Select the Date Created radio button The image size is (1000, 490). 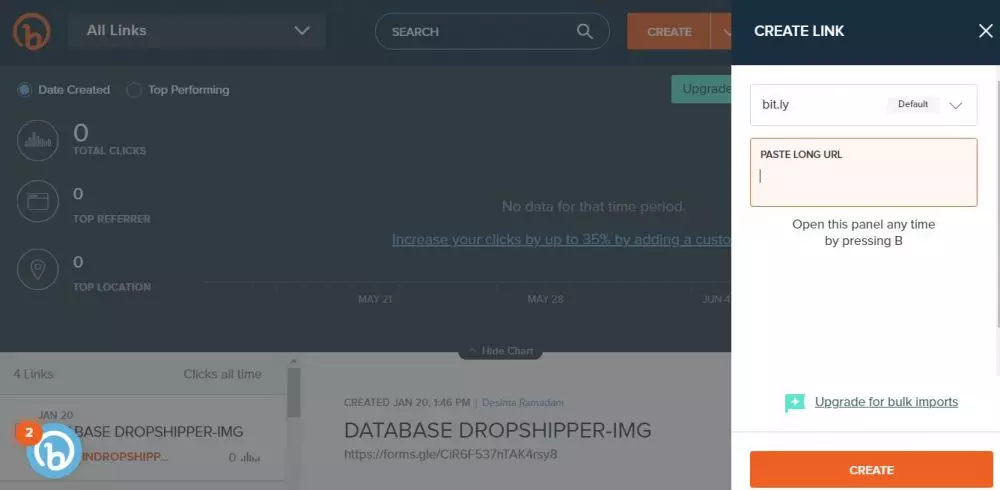(x=24, y=90)
